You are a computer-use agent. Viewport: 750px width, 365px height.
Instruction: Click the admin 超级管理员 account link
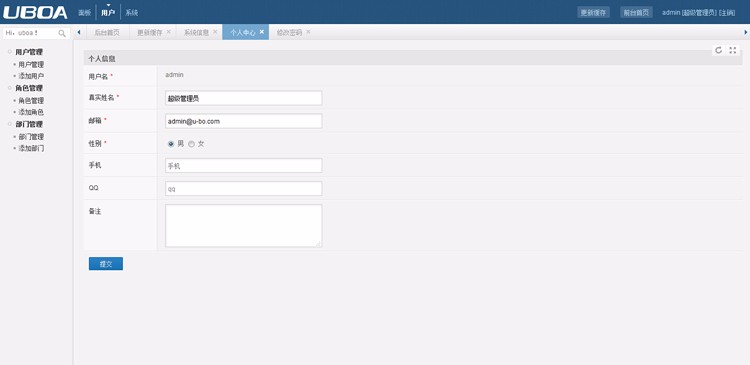pyautogui.click(x=689, y=13)
